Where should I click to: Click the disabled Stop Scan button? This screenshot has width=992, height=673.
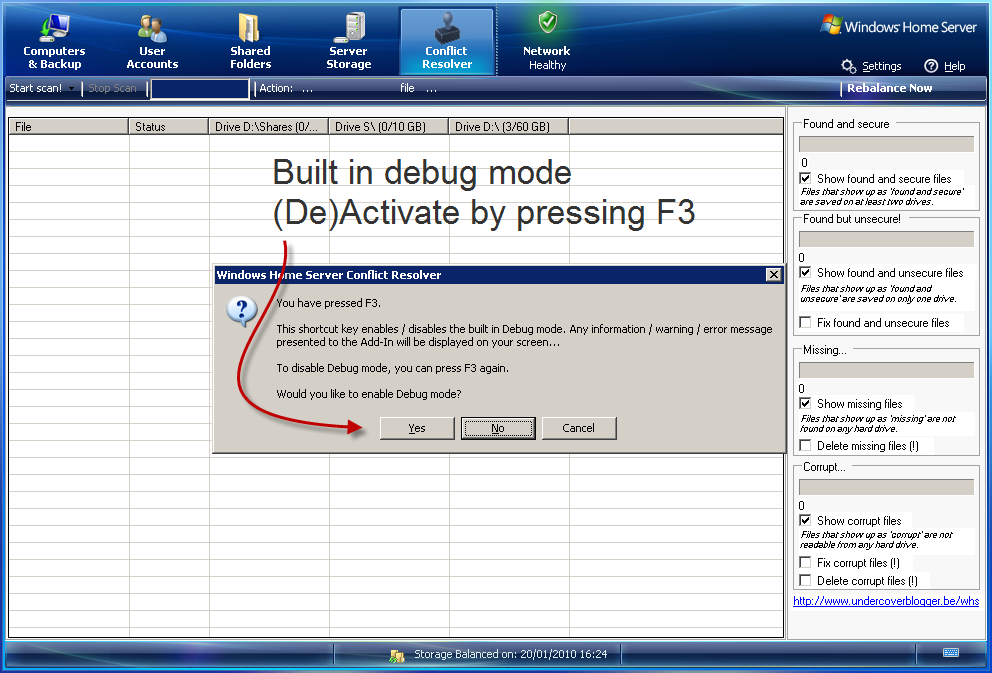[112, 89]
